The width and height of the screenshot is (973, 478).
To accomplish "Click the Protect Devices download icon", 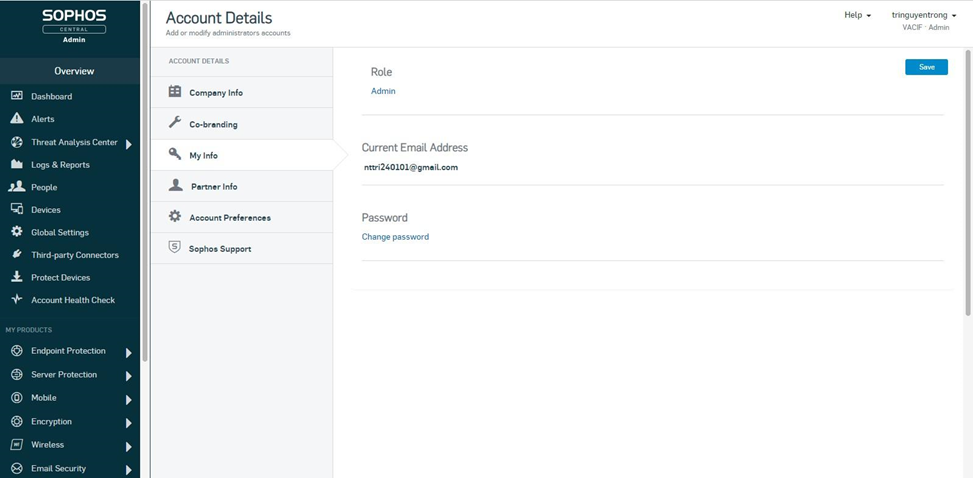I will pyautogui.click(x=17, y=277).
